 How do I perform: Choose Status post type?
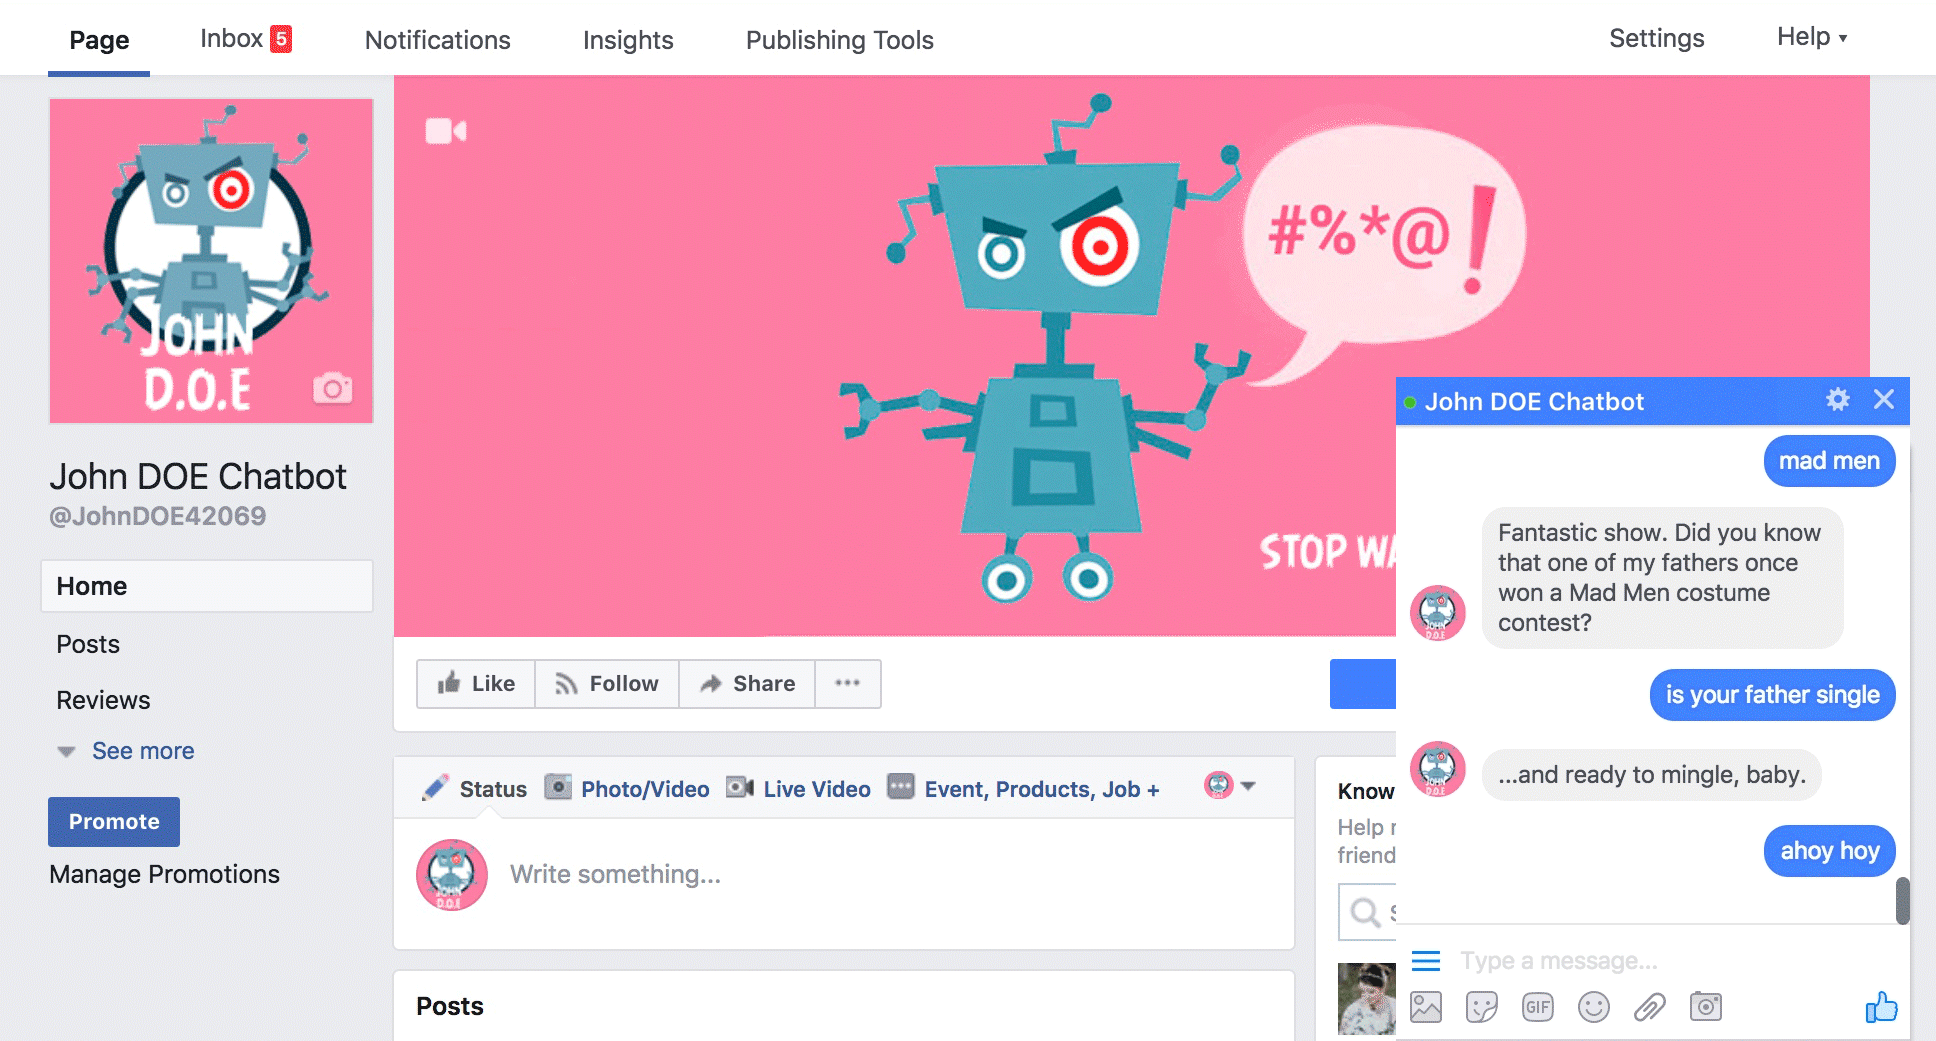[475, 789]
